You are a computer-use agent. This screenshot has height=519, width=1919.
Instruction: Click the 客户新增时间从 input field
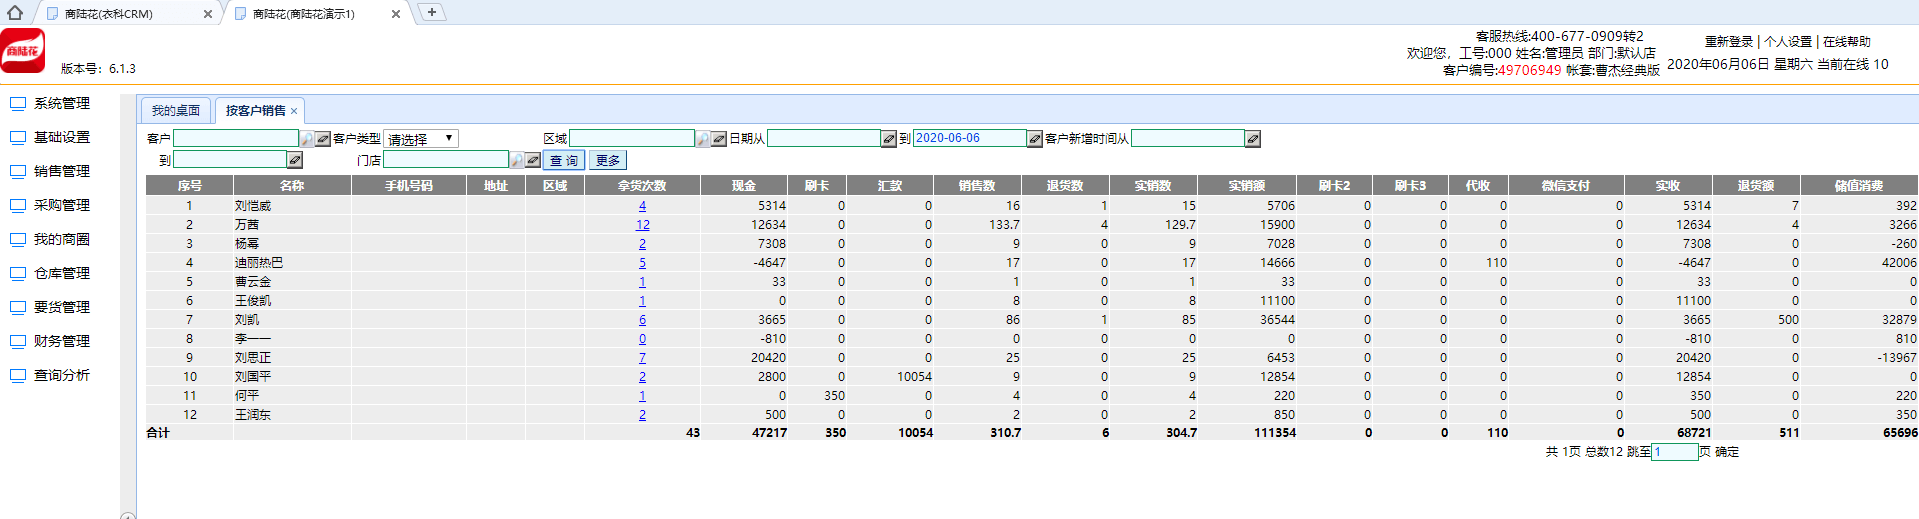pyautogui.click(x=1187, y=138)
